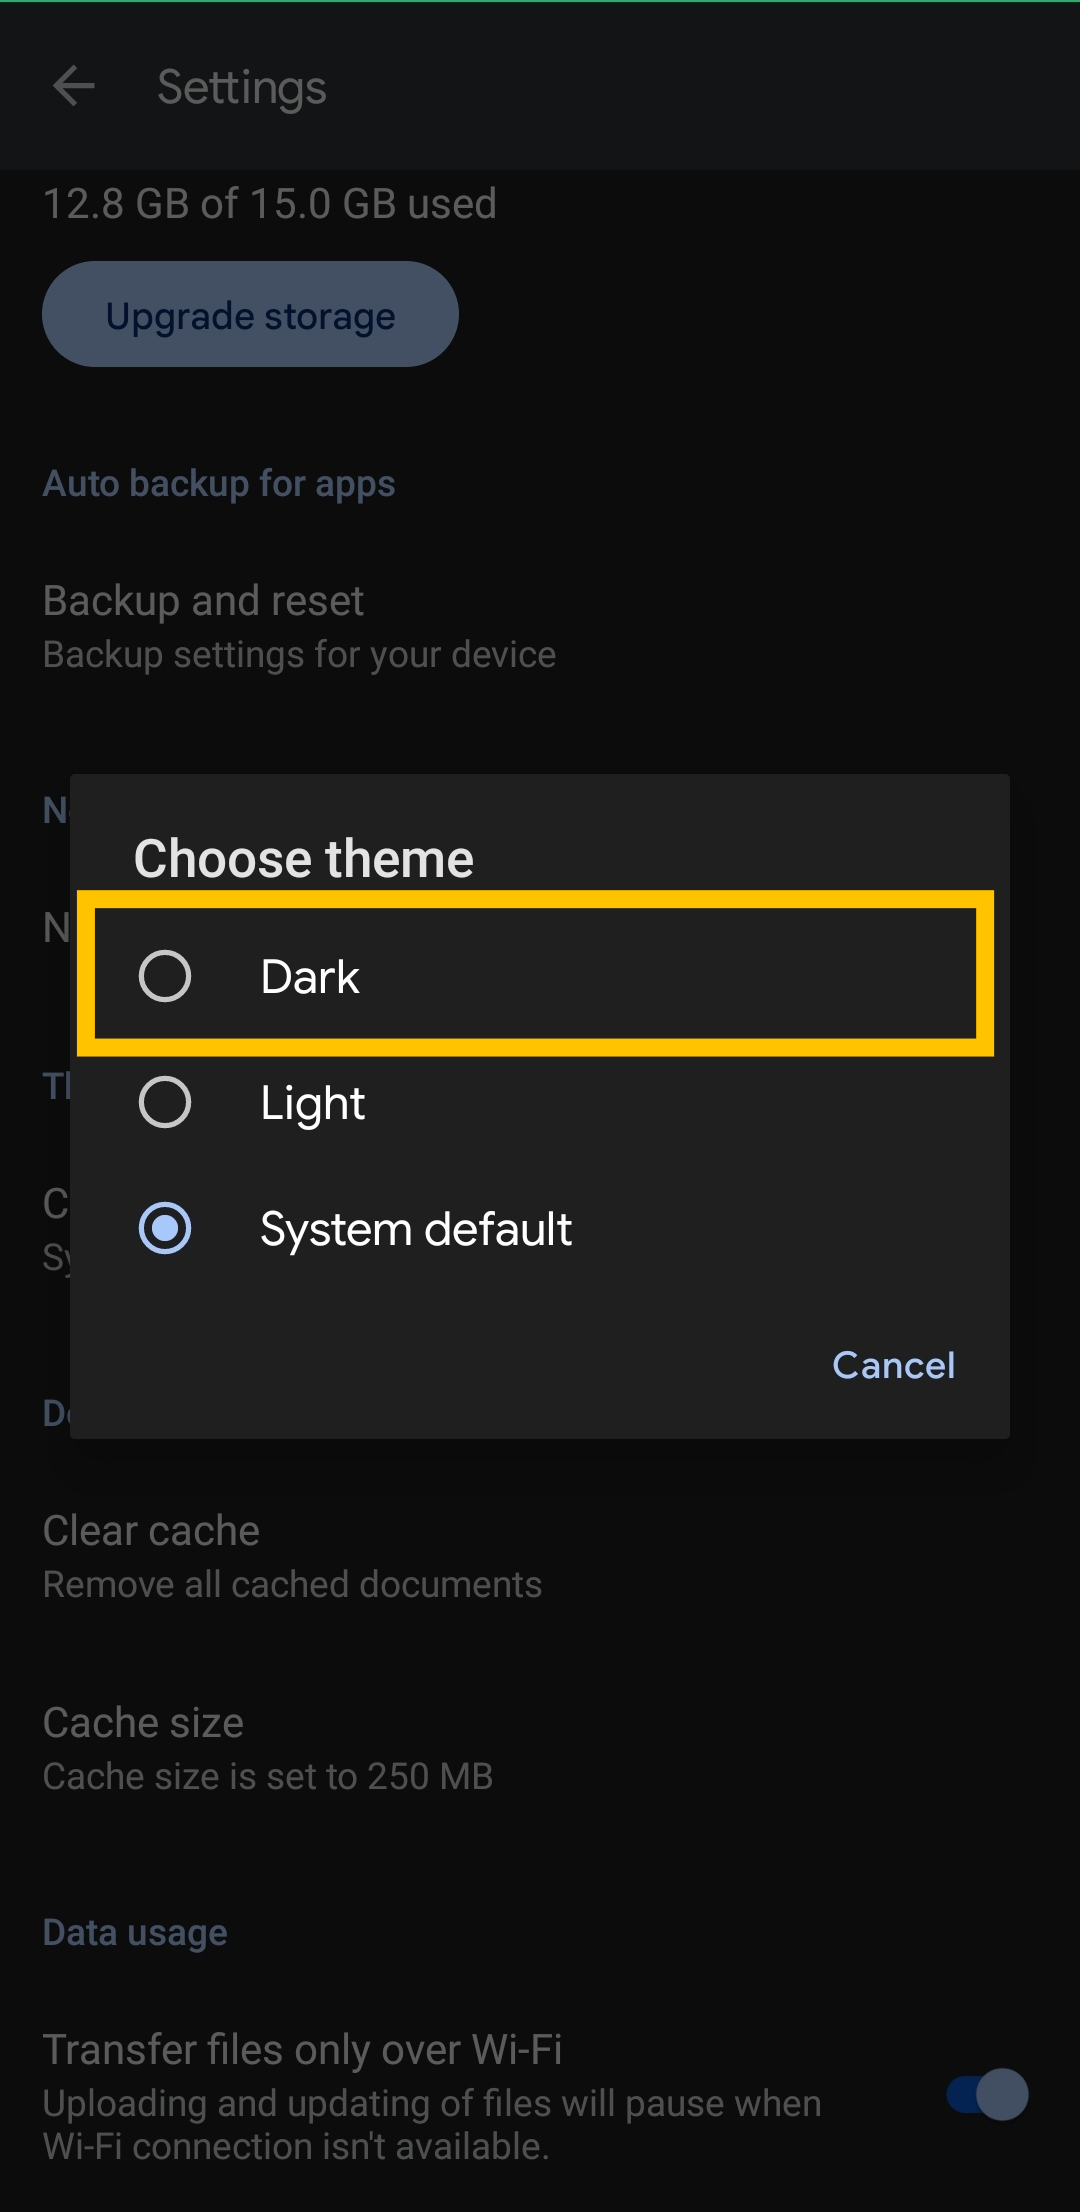Screen dimensions: 1080x2212
Task: Tap the Choose theme dialog title
Action: point(304,859)
